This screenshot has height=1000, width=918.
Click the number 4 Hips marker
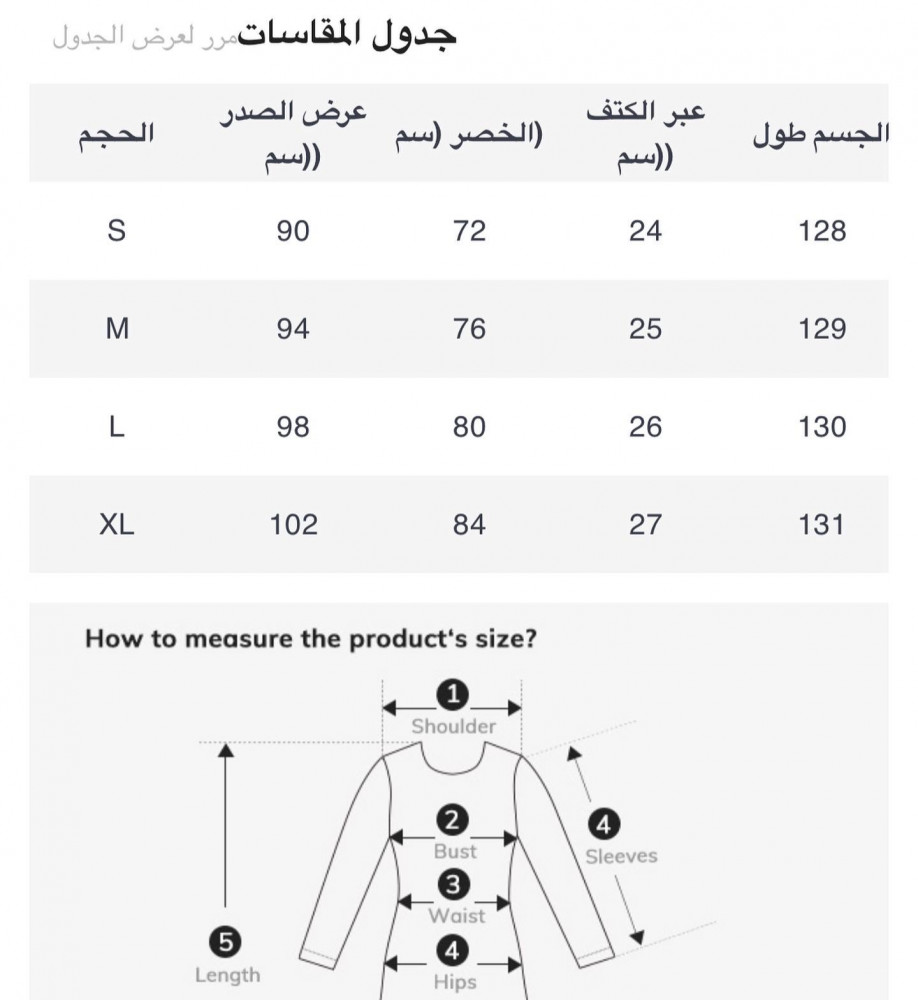[453, 950]
